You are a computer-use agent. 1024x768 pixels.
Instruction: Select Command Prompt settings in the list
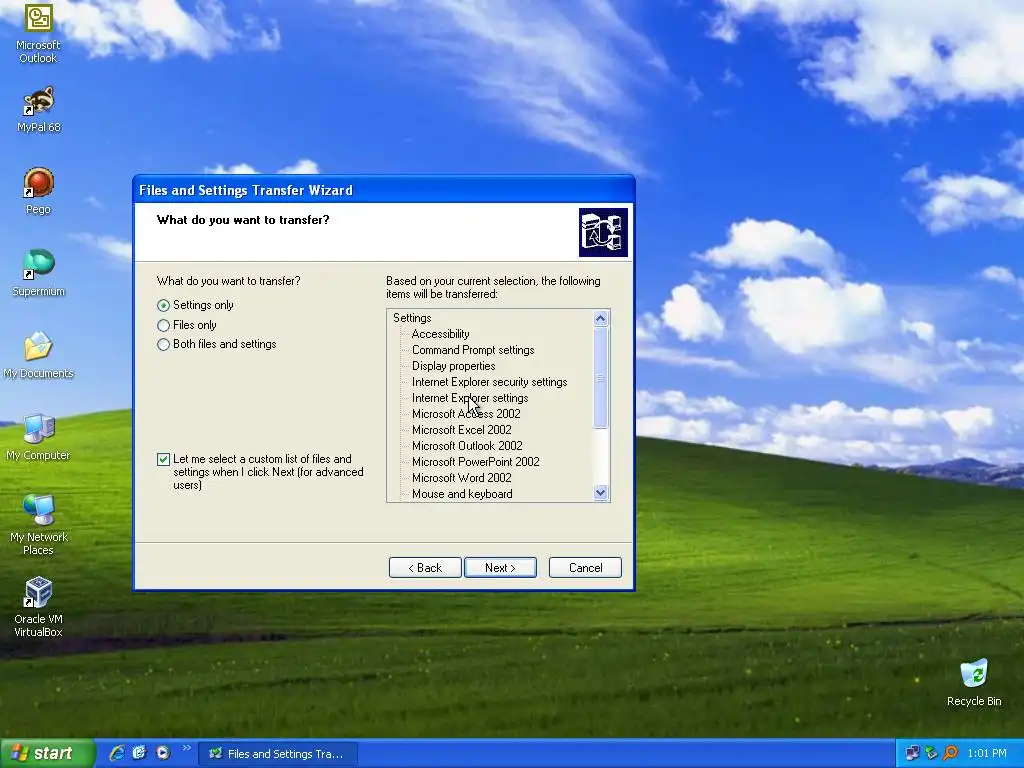473,350
